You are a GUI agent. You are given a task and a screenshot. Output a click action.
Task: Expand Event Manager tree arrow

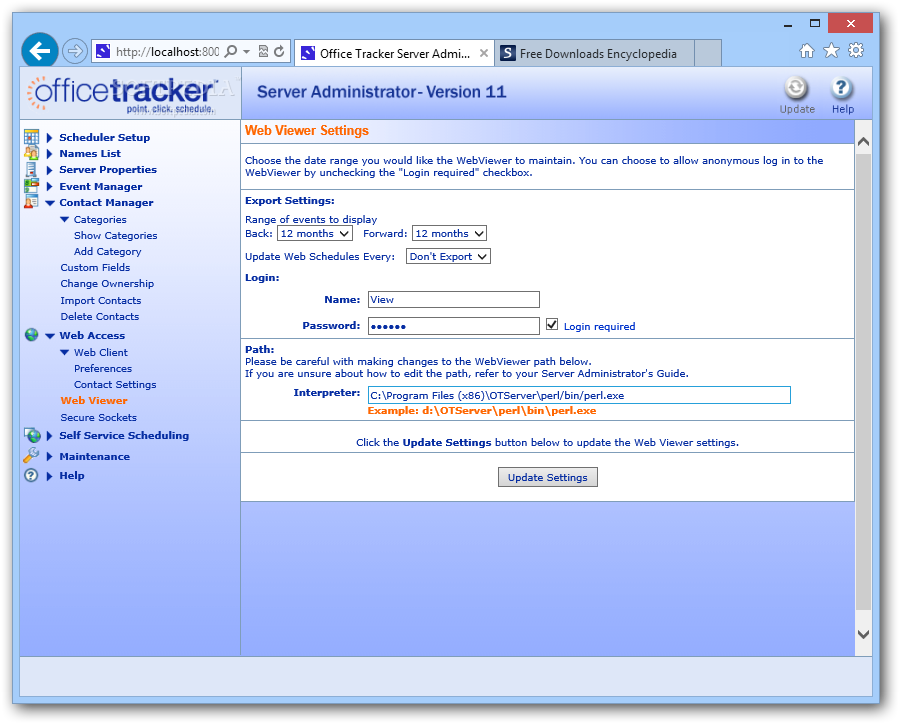(49, 187)
